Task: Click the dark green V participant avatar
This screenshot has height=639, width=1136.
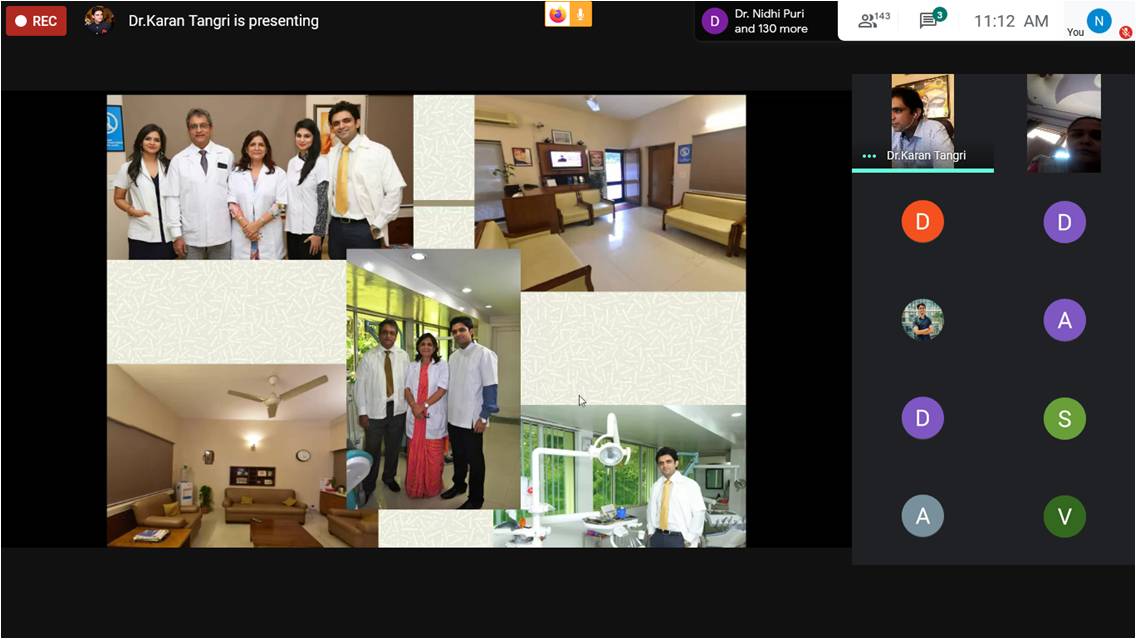Action: click(1064, 516)
